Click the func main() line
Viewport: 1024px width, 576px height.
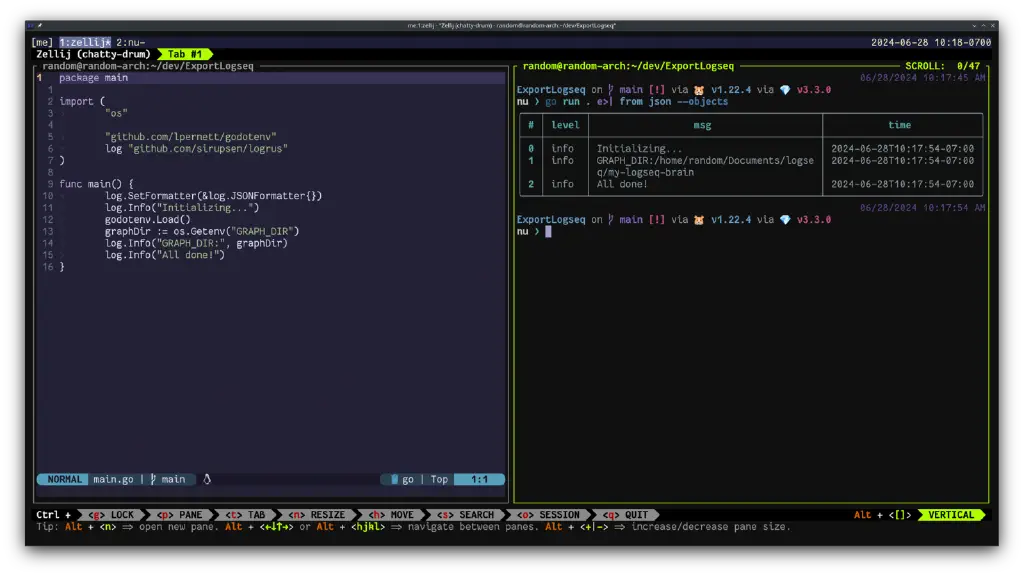click(x=96, y=184)
